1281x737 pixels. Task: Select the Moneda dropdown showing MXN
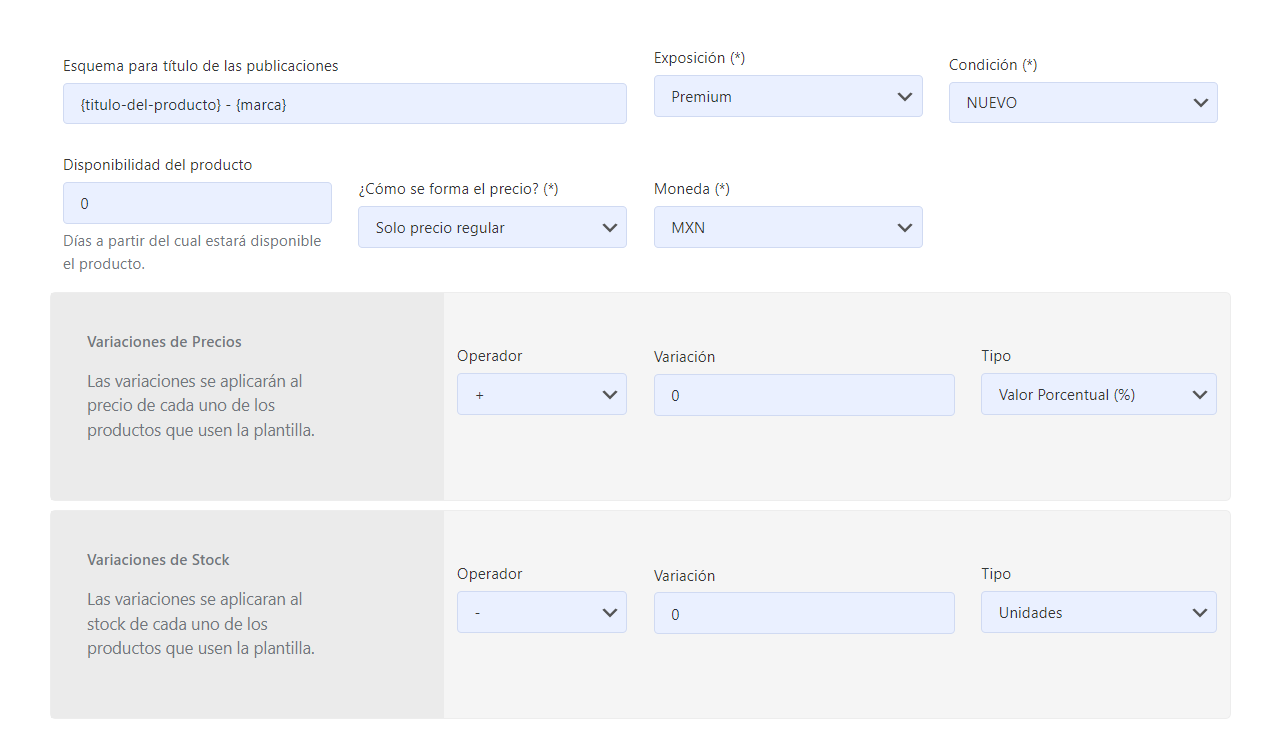click(x=788, y=228)
